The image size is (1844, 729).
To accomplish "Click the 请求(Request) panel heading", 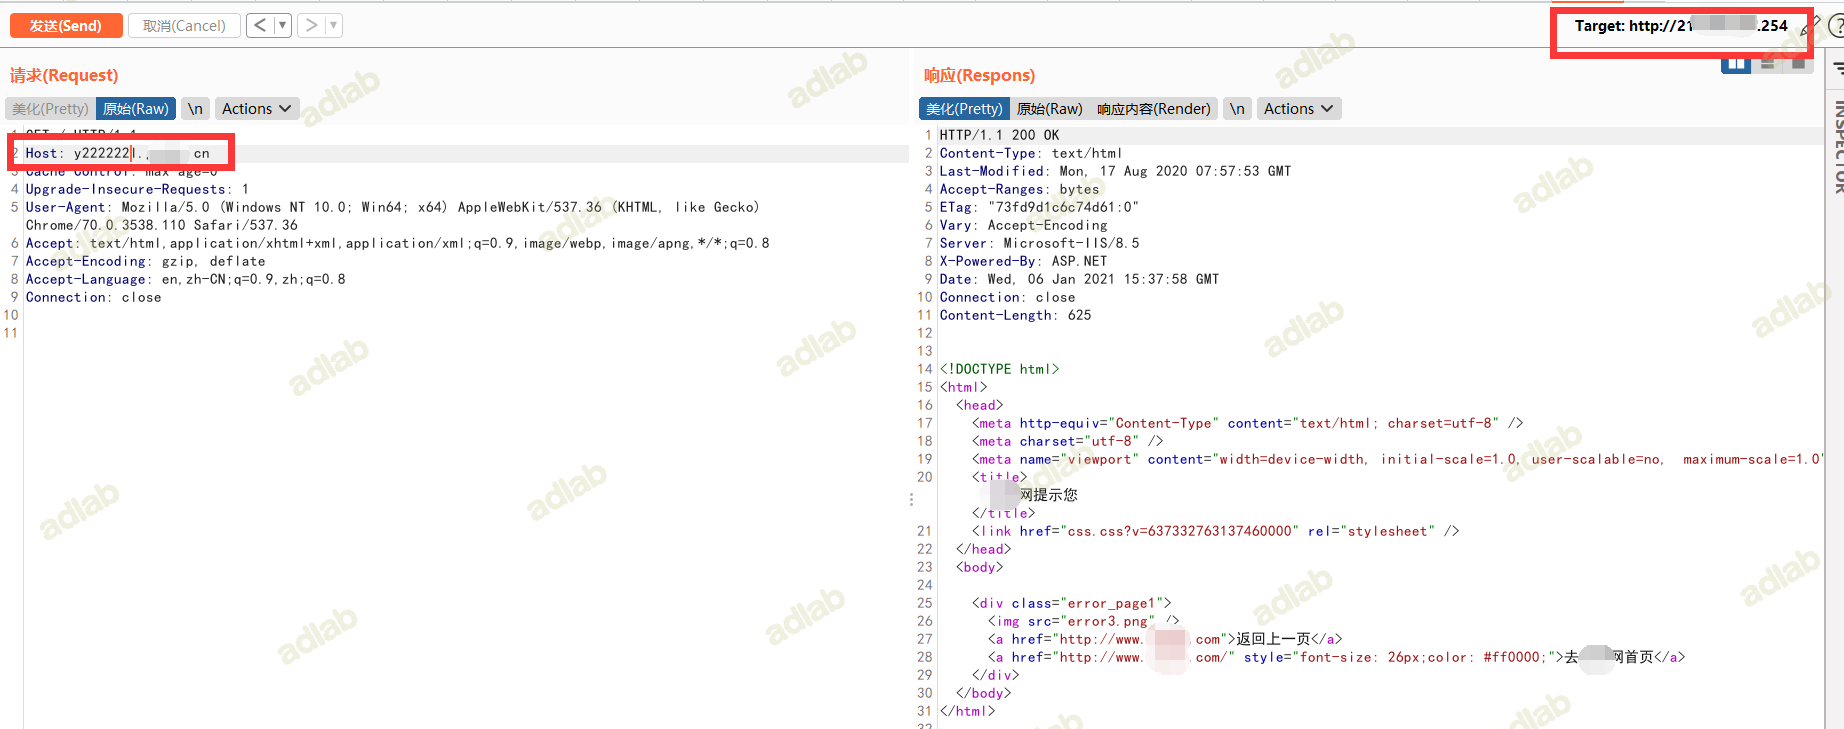I will click(64, 75).
